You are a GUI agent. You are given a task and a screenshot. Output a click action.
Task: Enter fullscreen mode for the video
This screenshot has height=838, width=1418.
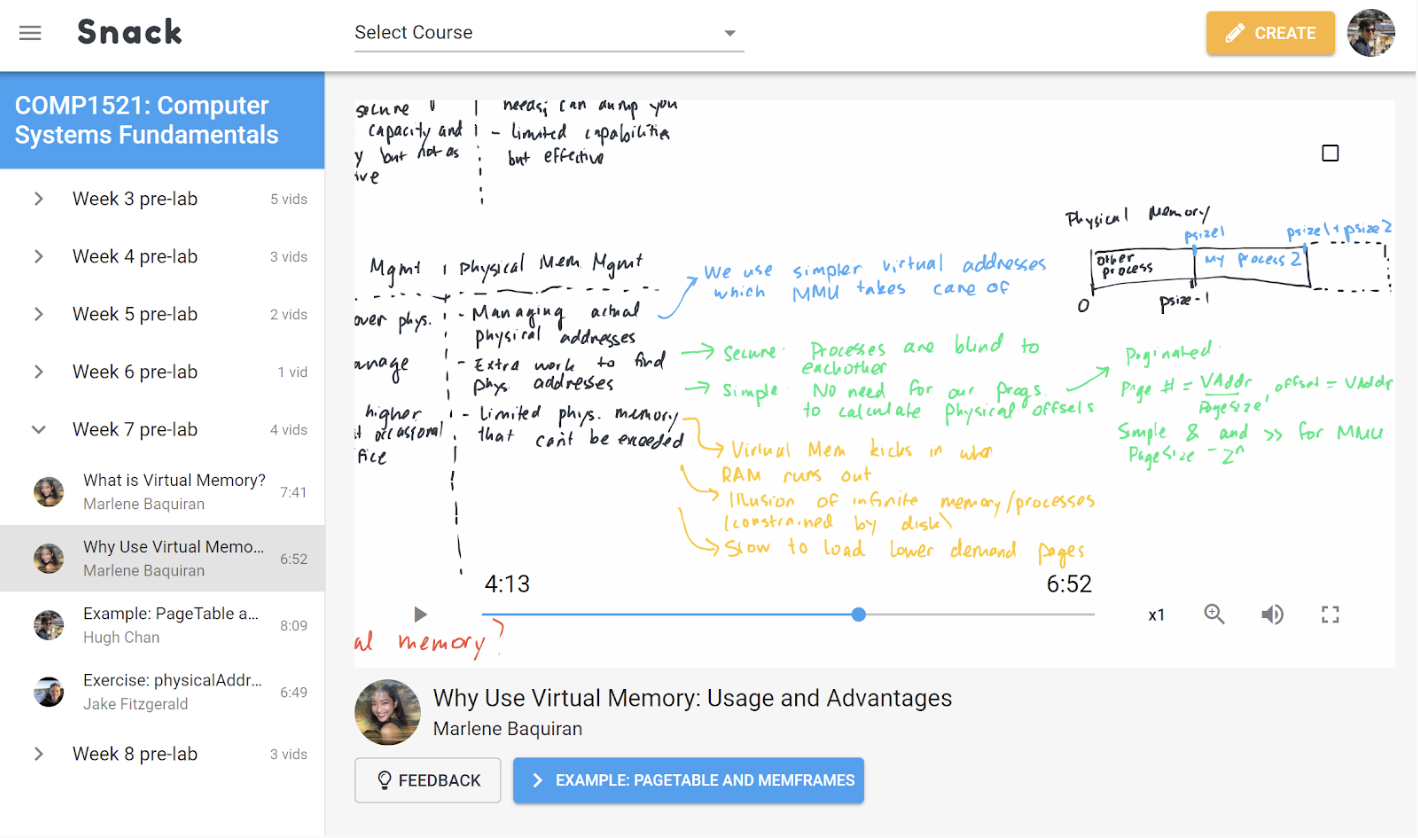pyautogui.click(x=1330, y=614)
